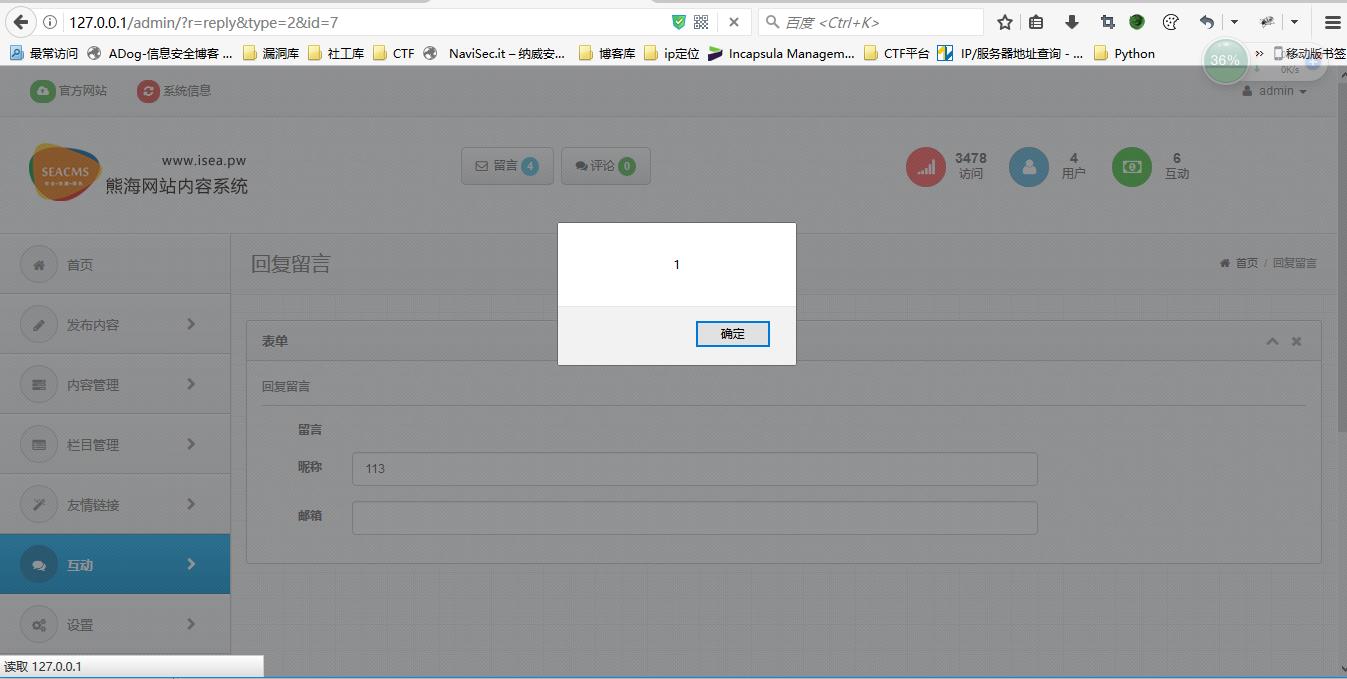This screenshot has height=679, width=1347.
Task: Click the 留言 messages button
Action: (x=507, y=166)
